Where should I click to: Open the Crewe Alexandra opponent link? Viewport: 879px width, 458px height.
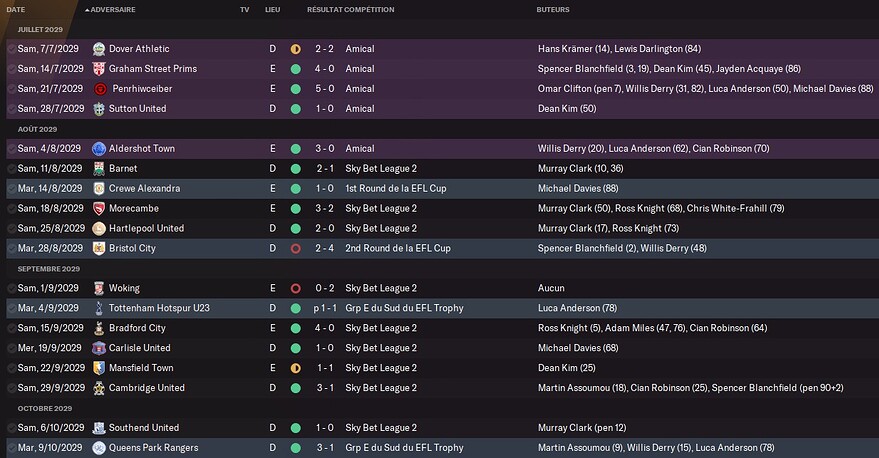[145, 188]
